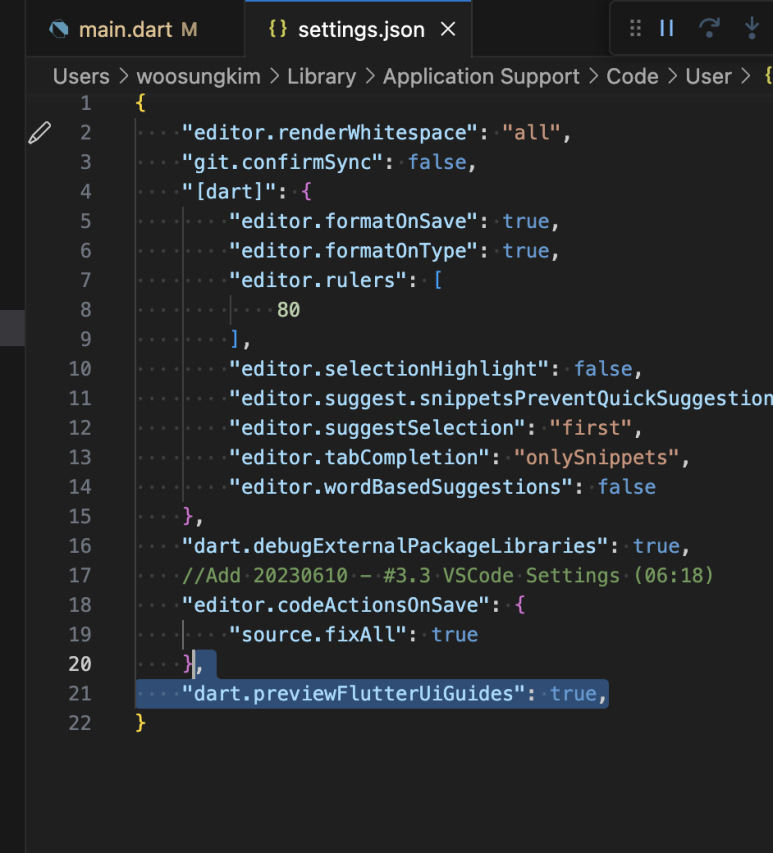Click the false value of git.confirmSync
The width and height of the screenshot is (773, 853).
pyautogui.click(x=437, y=162)
